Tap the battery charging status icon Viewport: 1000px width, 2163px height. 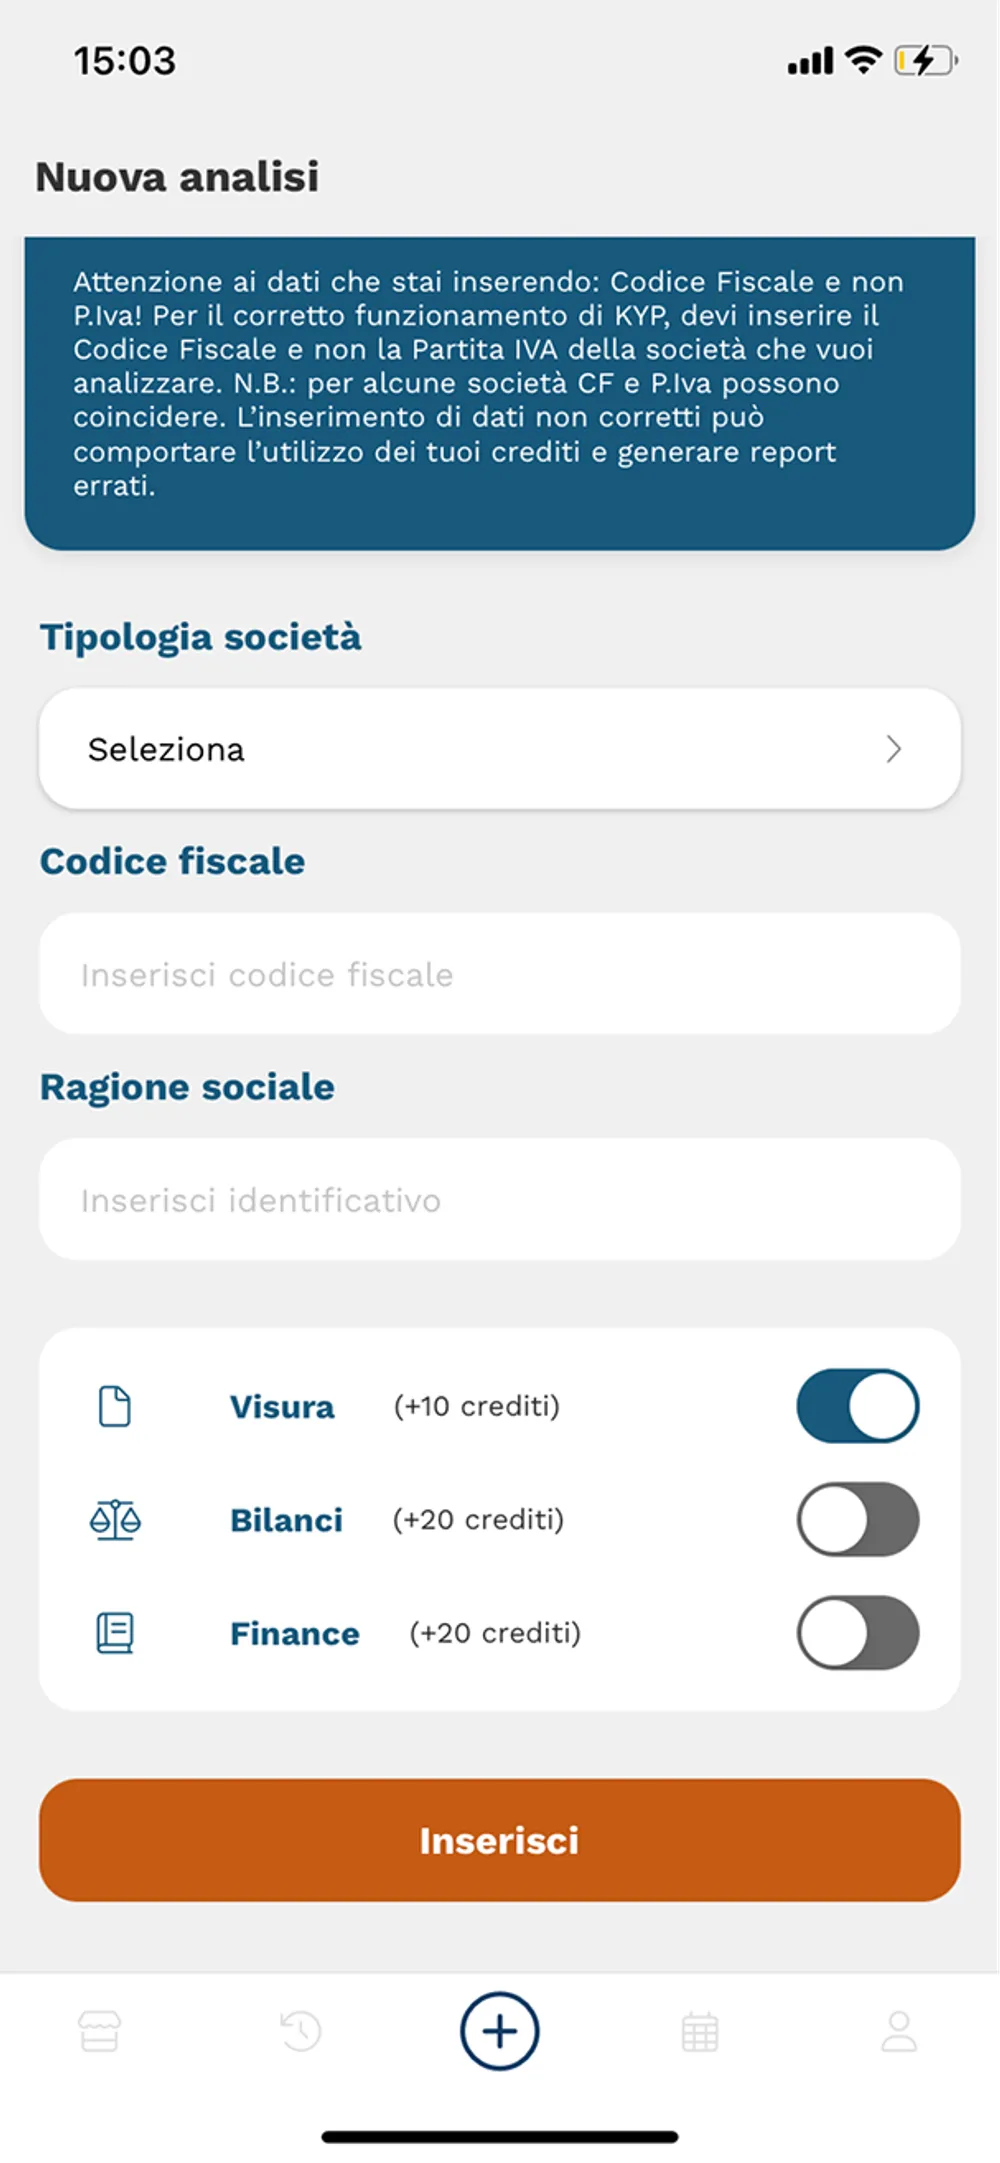[x=925, y=61]
